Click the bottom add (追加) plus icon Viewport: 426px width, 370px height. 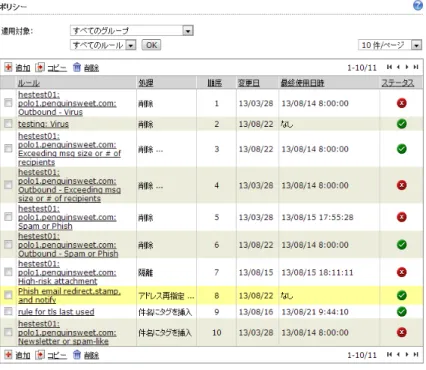8,355
